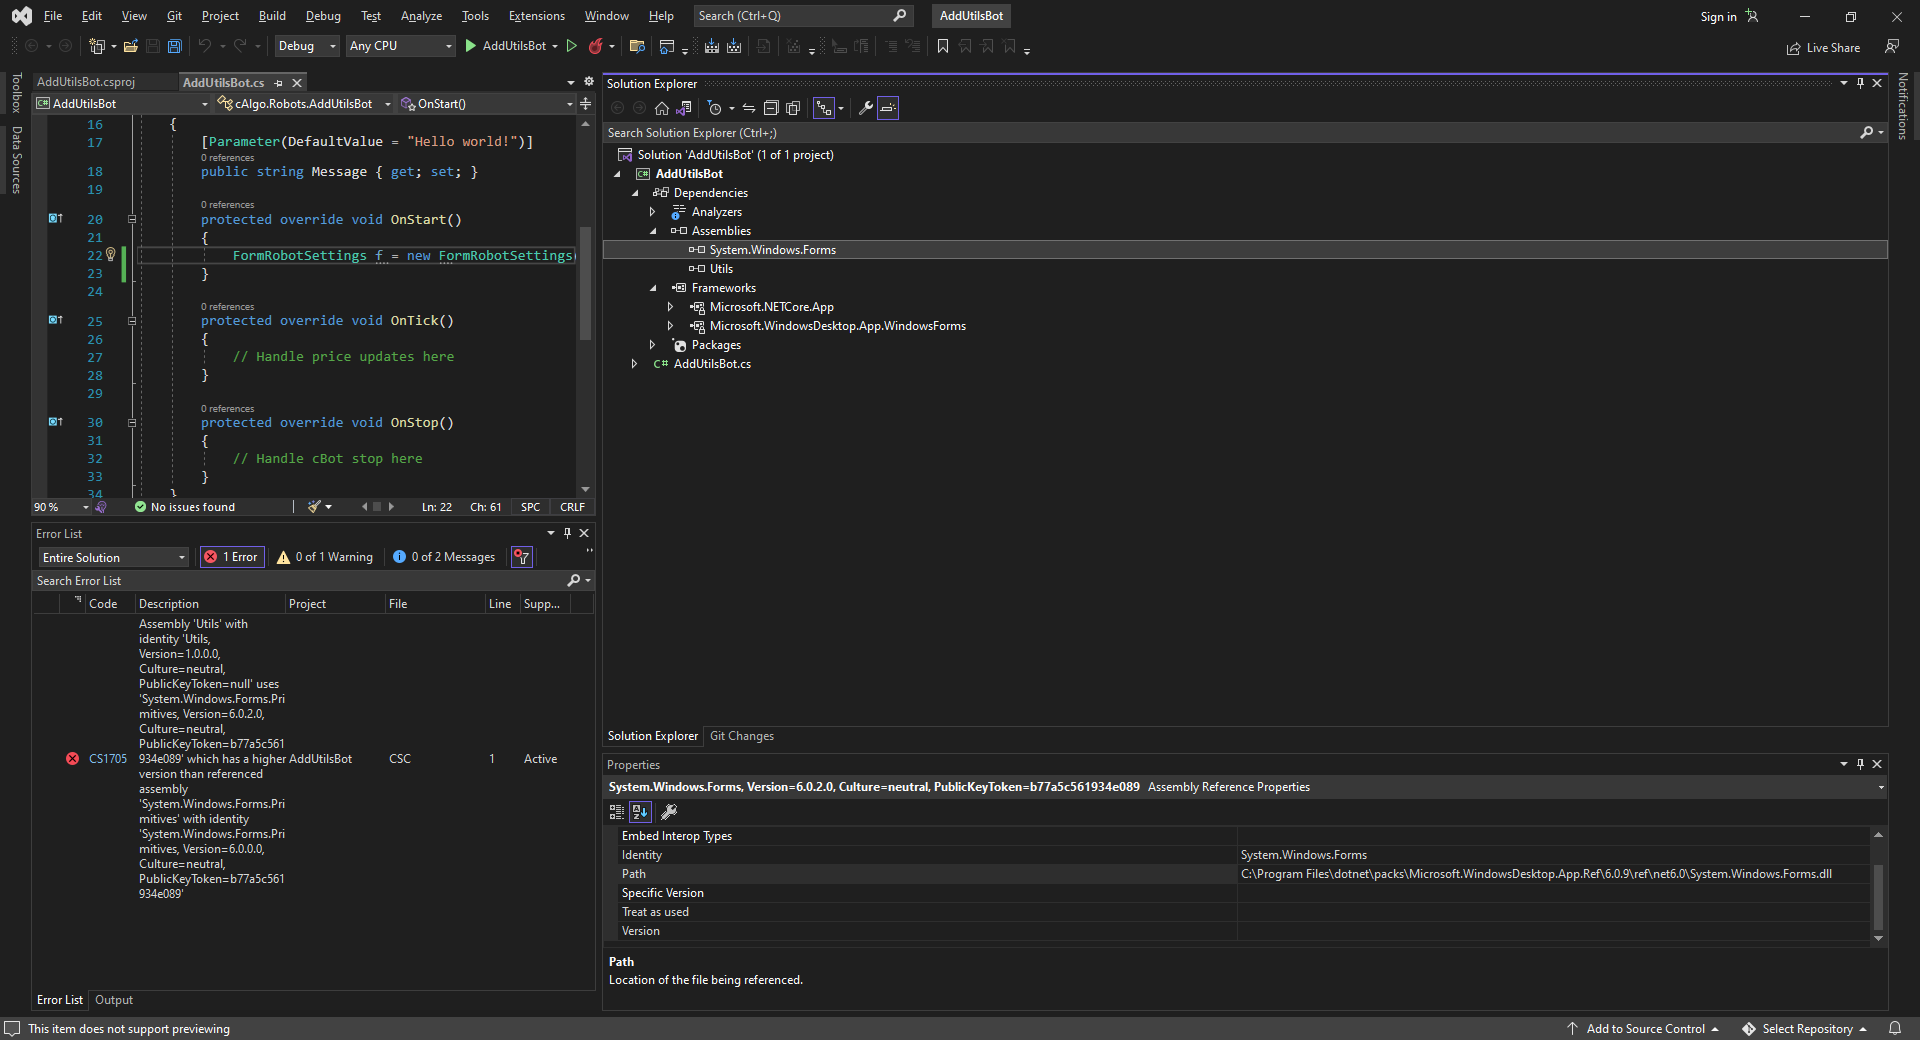Collapse the Assemblies tree node
1920x1040 pixels.
coord(652,231)
